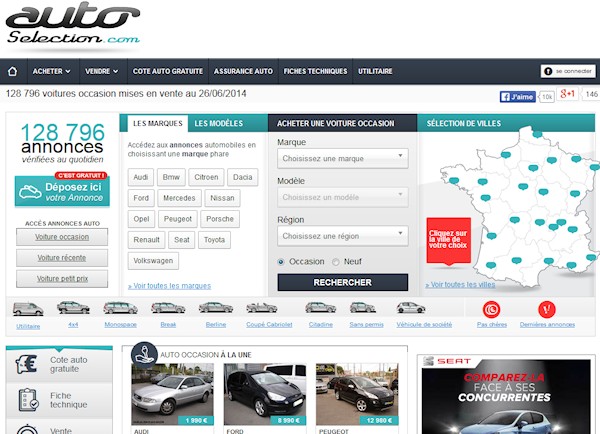This screenshot has height=434, width=600.
Task: Select the Véhicule de société car icon
Action: (x=411, y=307)
